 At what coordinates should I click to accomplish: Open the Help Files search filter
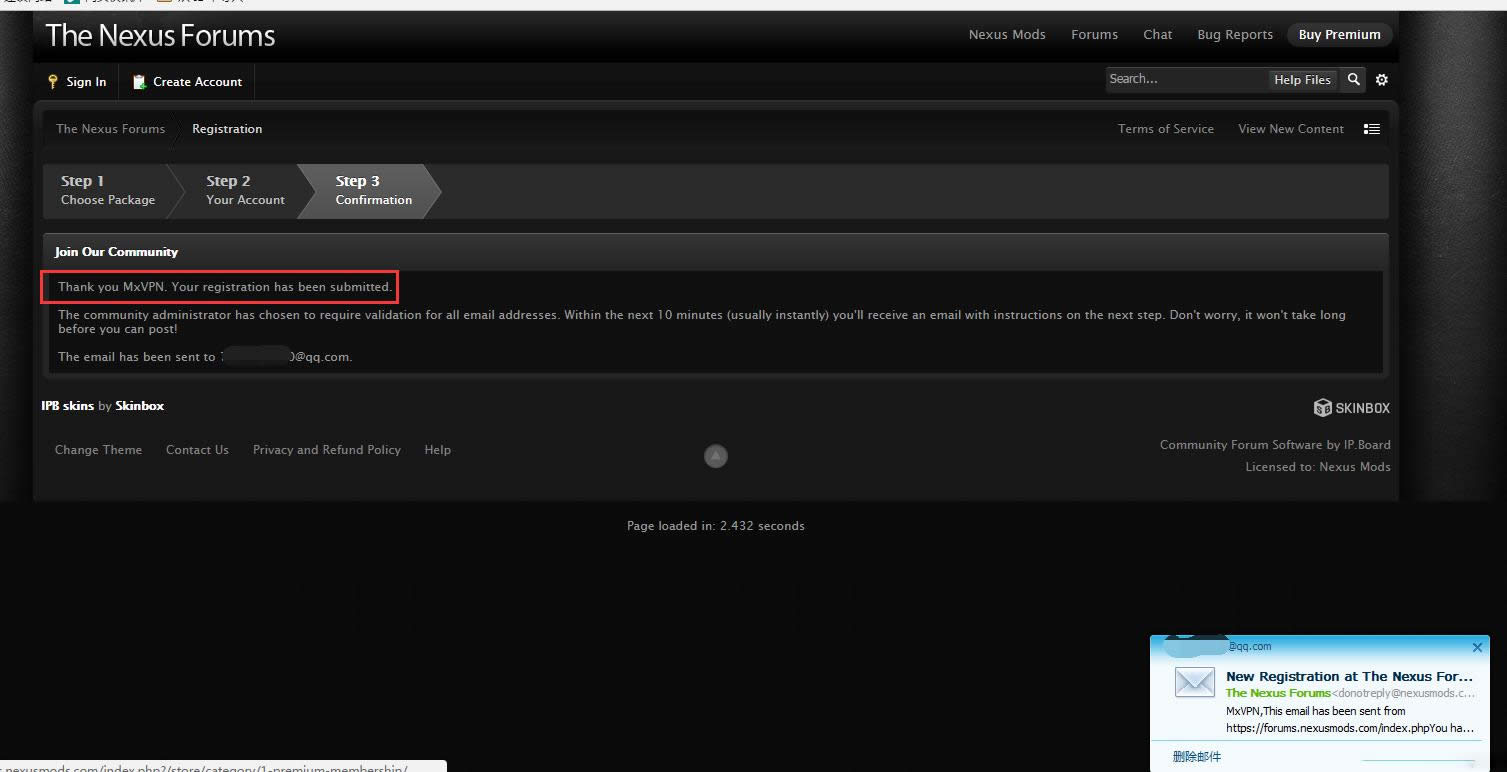point(1301,80)
